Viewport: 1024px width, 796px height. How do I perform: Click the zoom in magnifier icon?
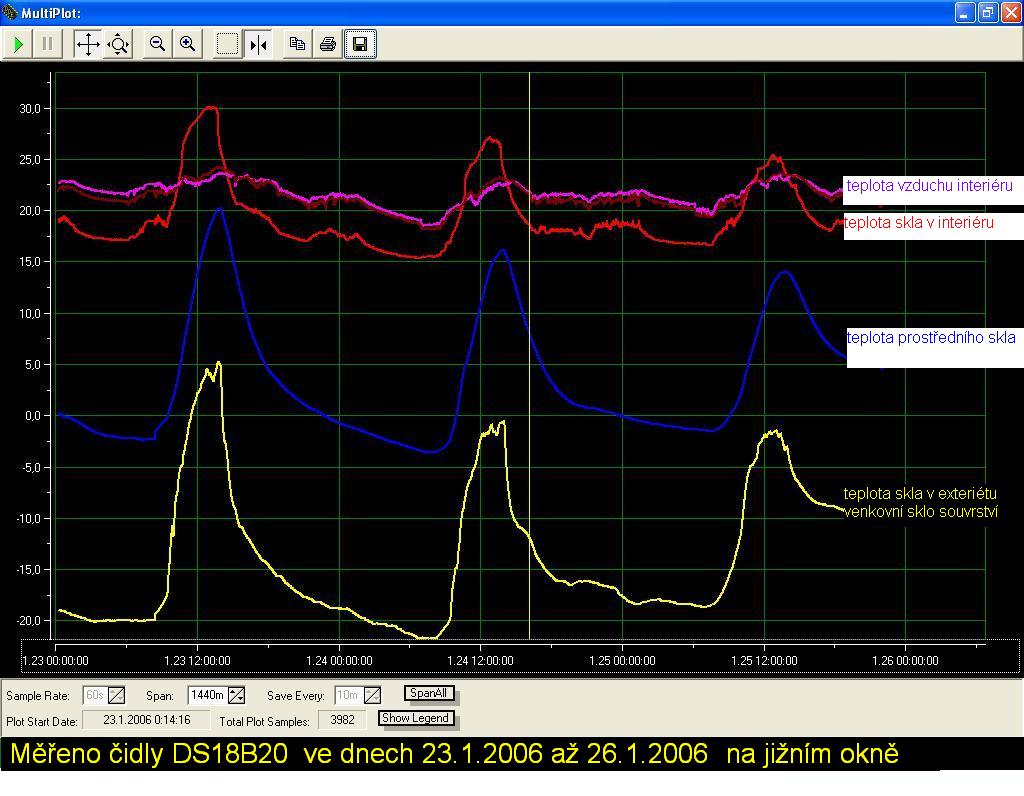[x=187, y=44]
